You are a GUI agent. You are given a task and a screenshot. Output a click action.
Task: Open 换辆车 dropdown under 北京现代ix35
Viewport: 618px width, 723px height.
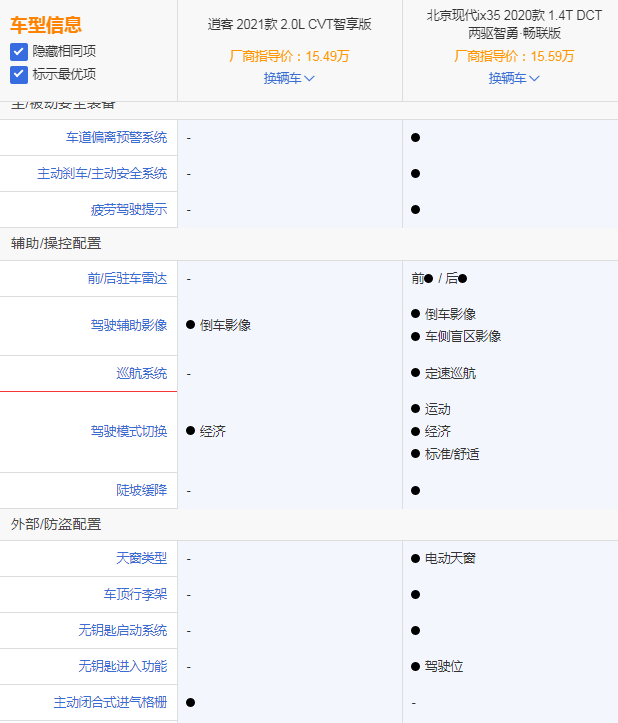(x=514, y=78)
